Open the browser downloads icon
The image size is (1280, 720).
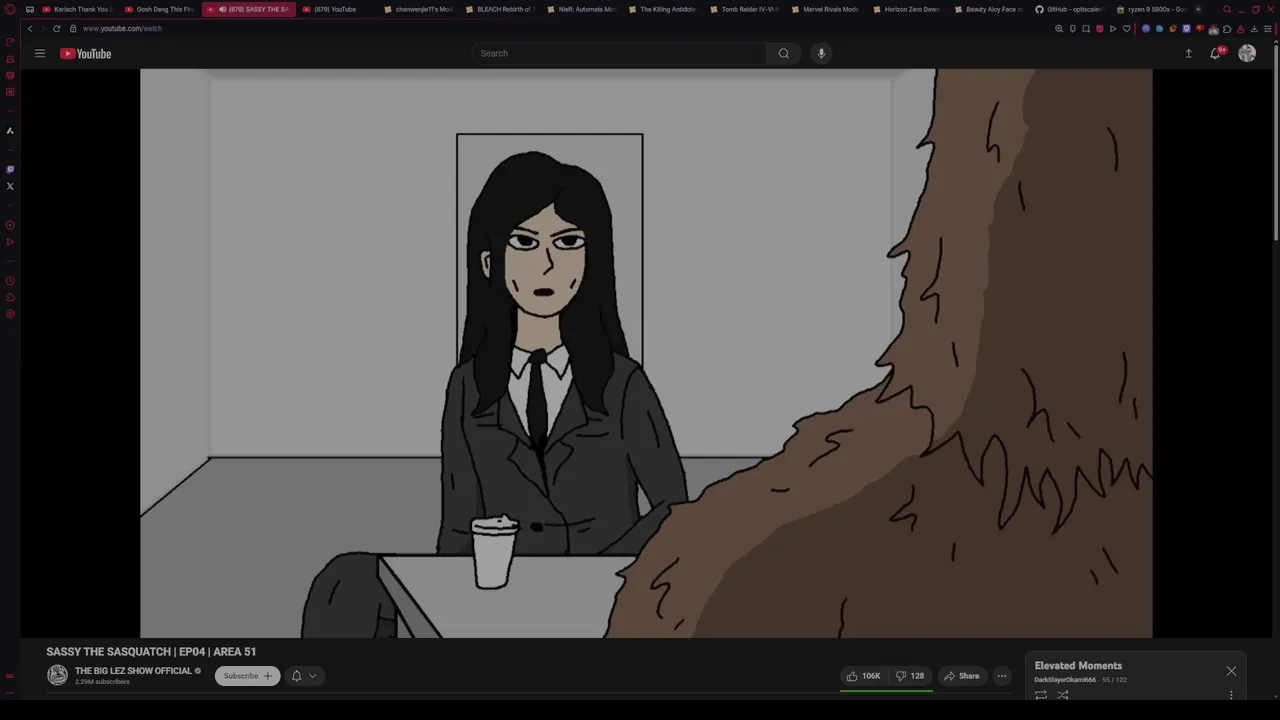[1254, 29]
